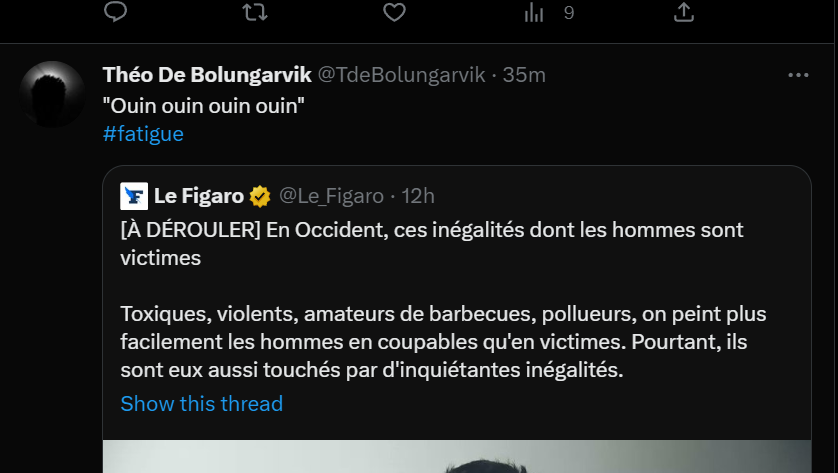Screen dimensions: 838x473
Task: Click the Show this thread link
Action: point(202,404)
